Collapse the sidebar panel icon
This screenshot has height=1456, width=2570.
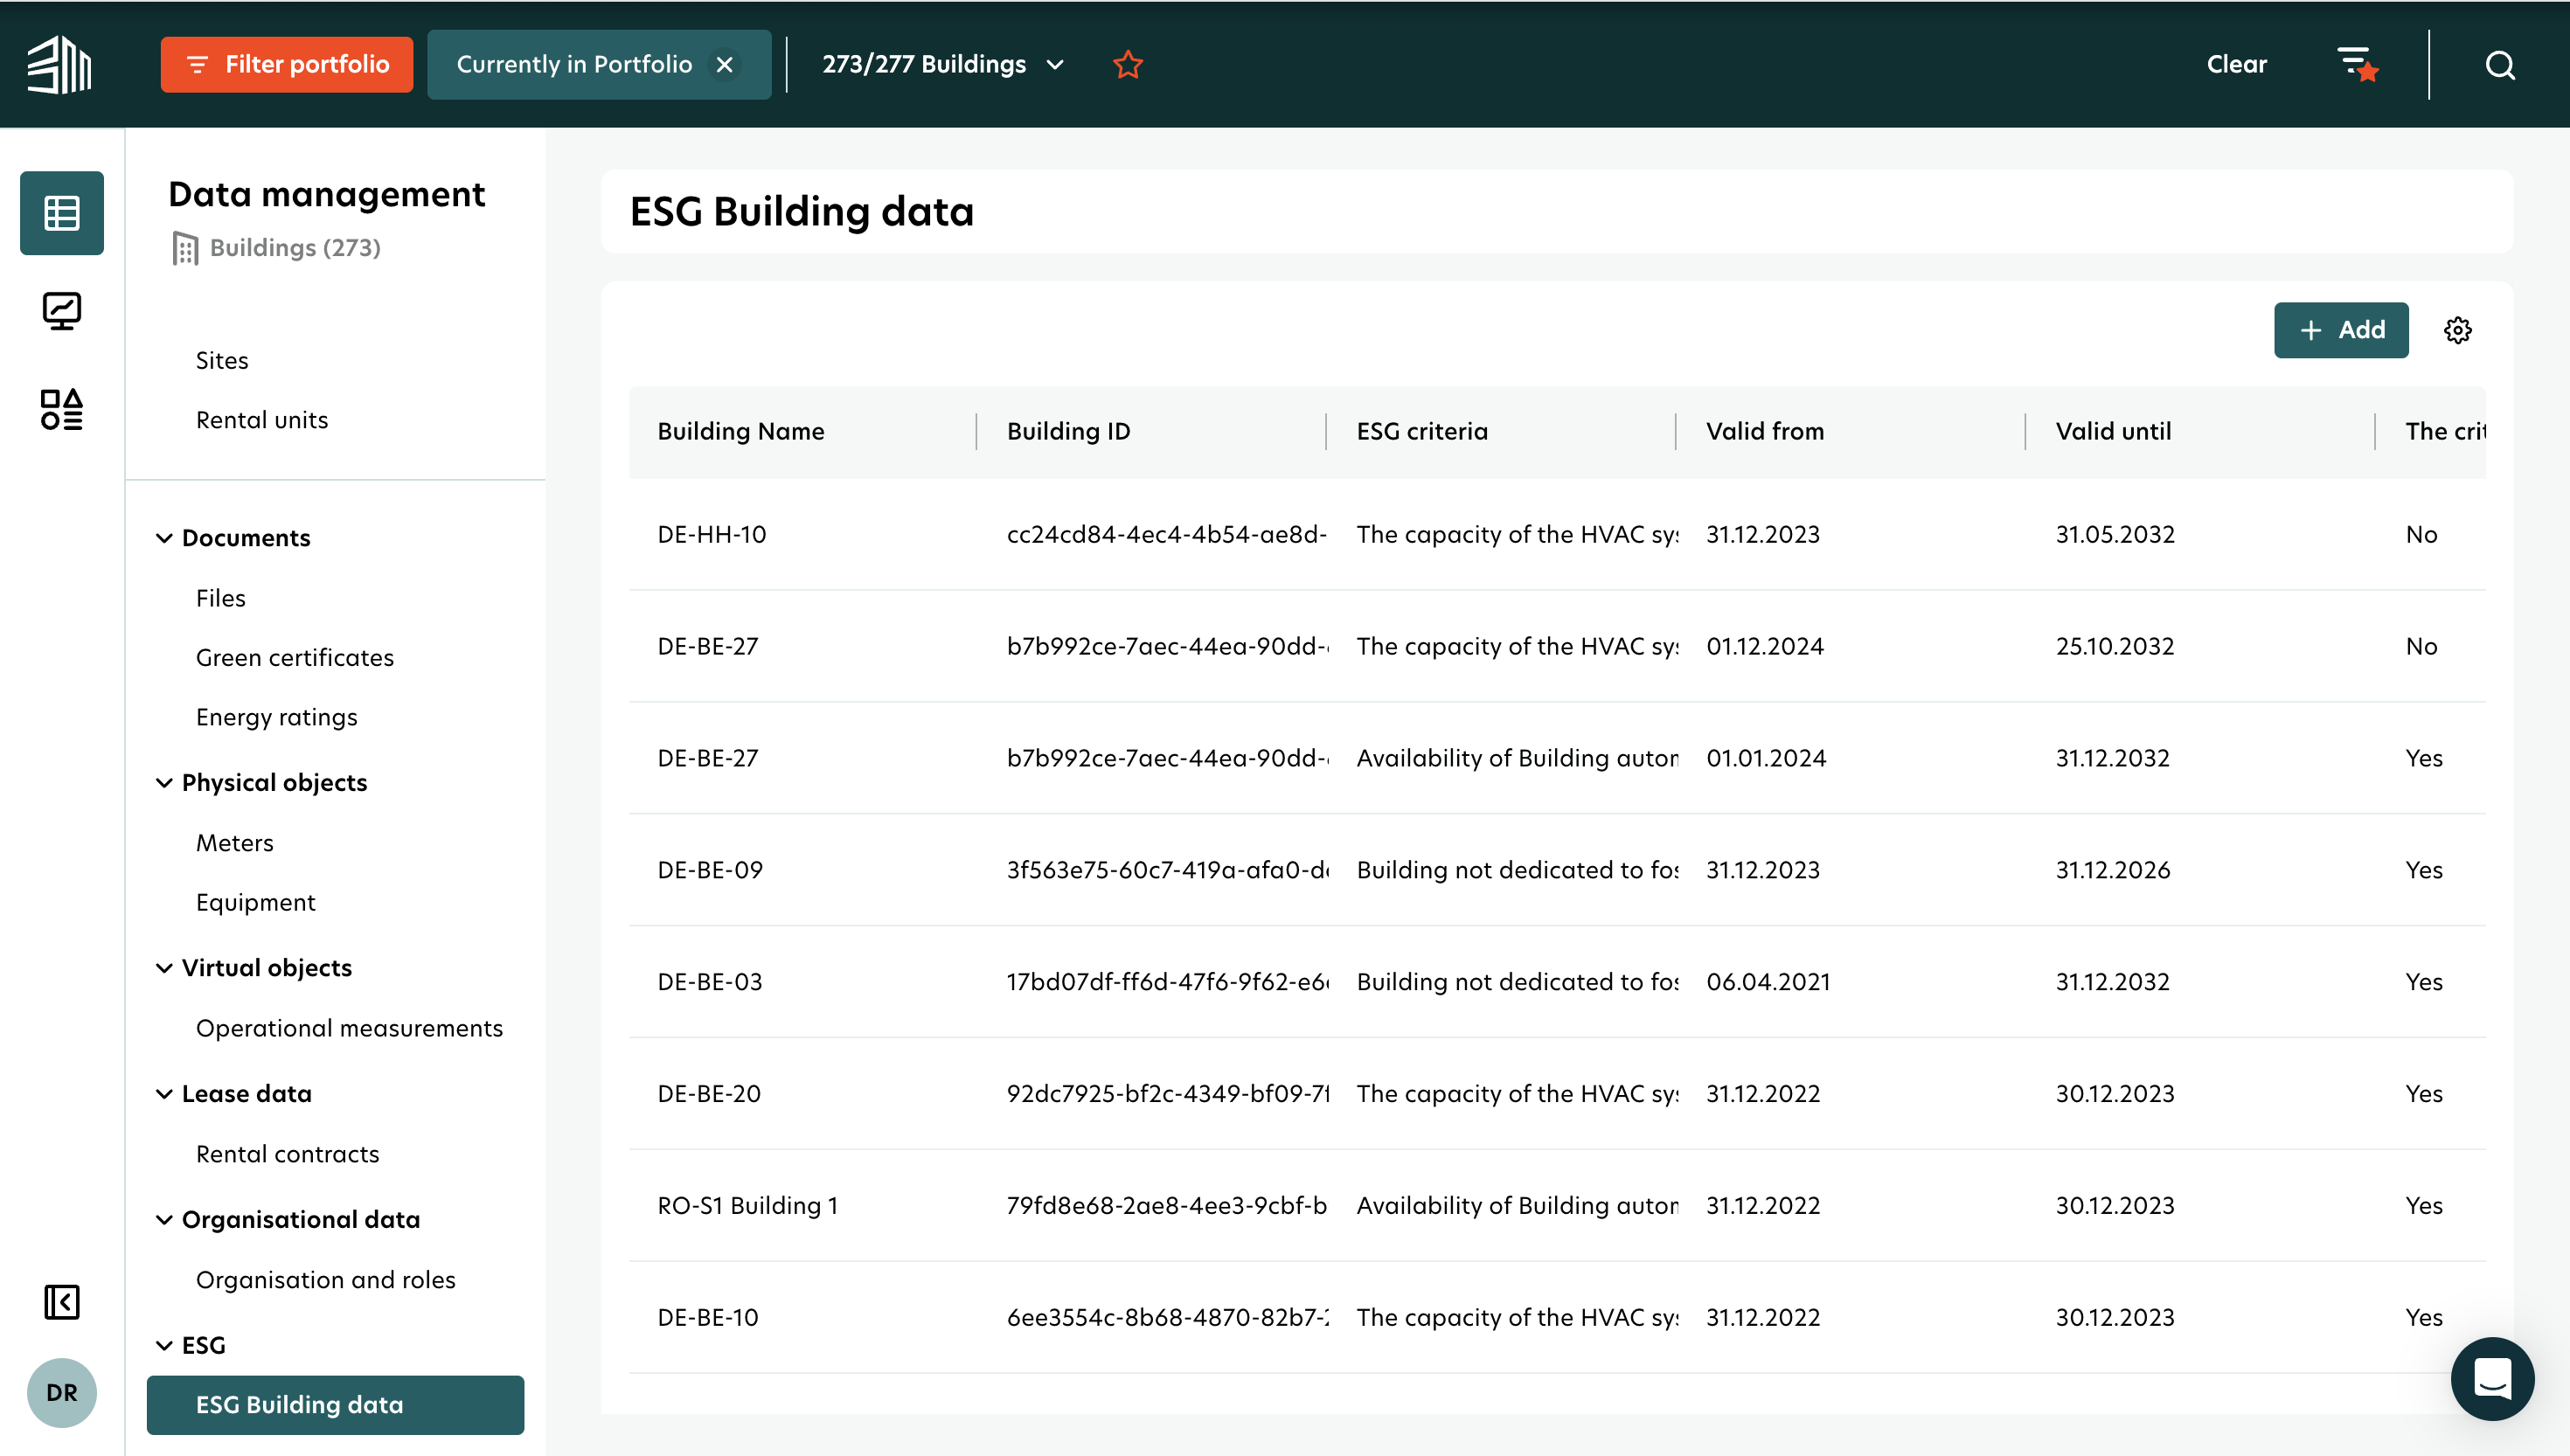[62, 1302]
